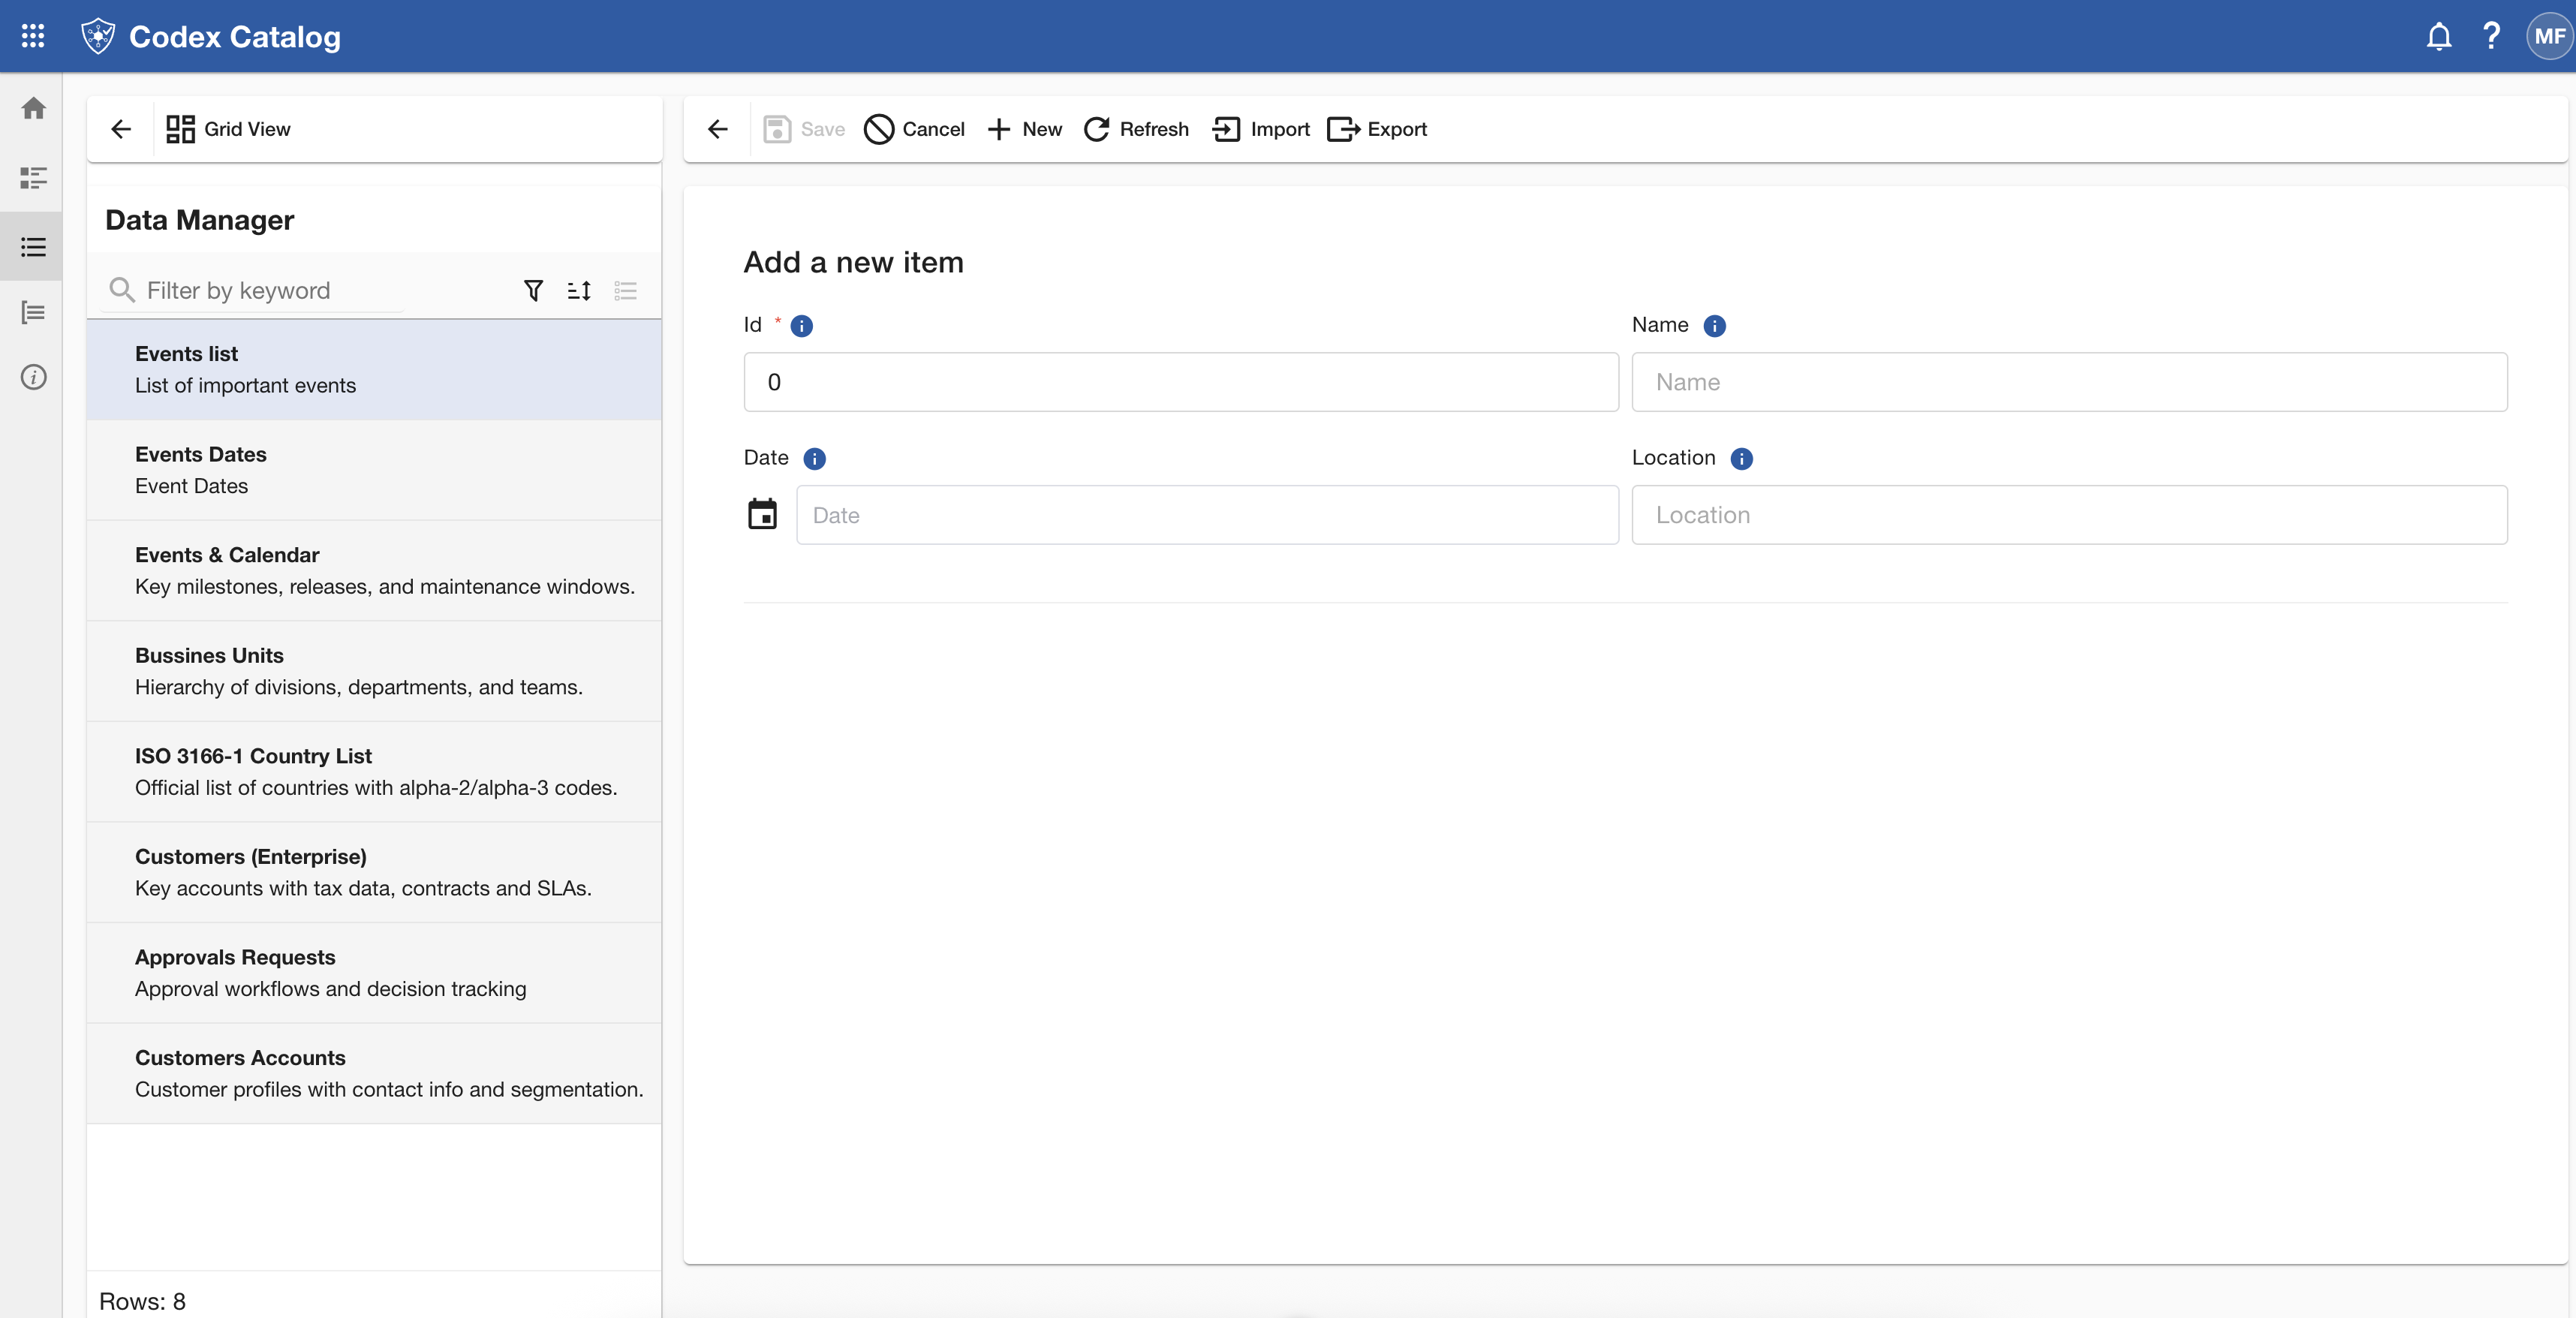Open the sort order options
Image resolution: width=2576 pixels, height=1318 pixels.
[x=579, y=290]
